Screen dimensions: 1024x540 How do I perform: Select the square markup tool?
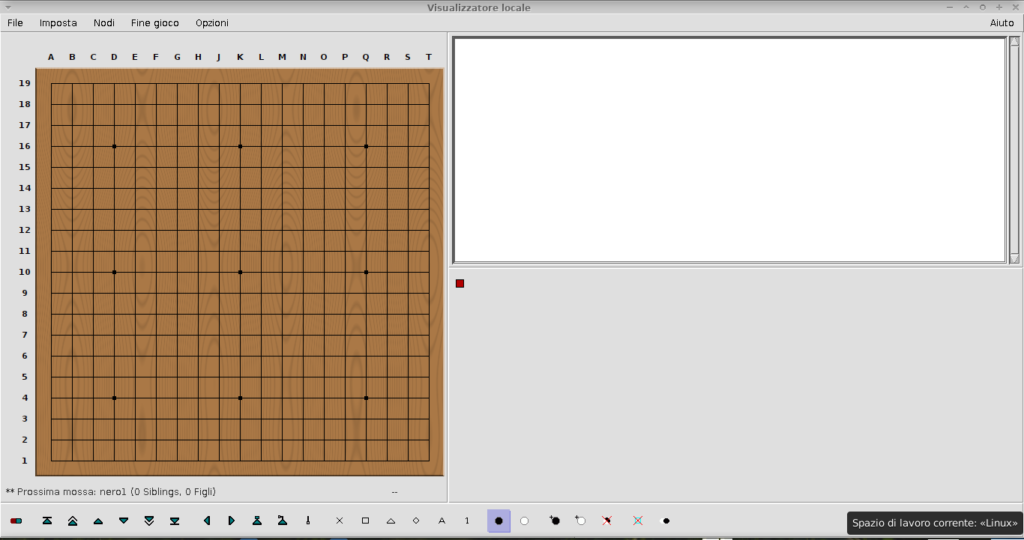point(365,521)
